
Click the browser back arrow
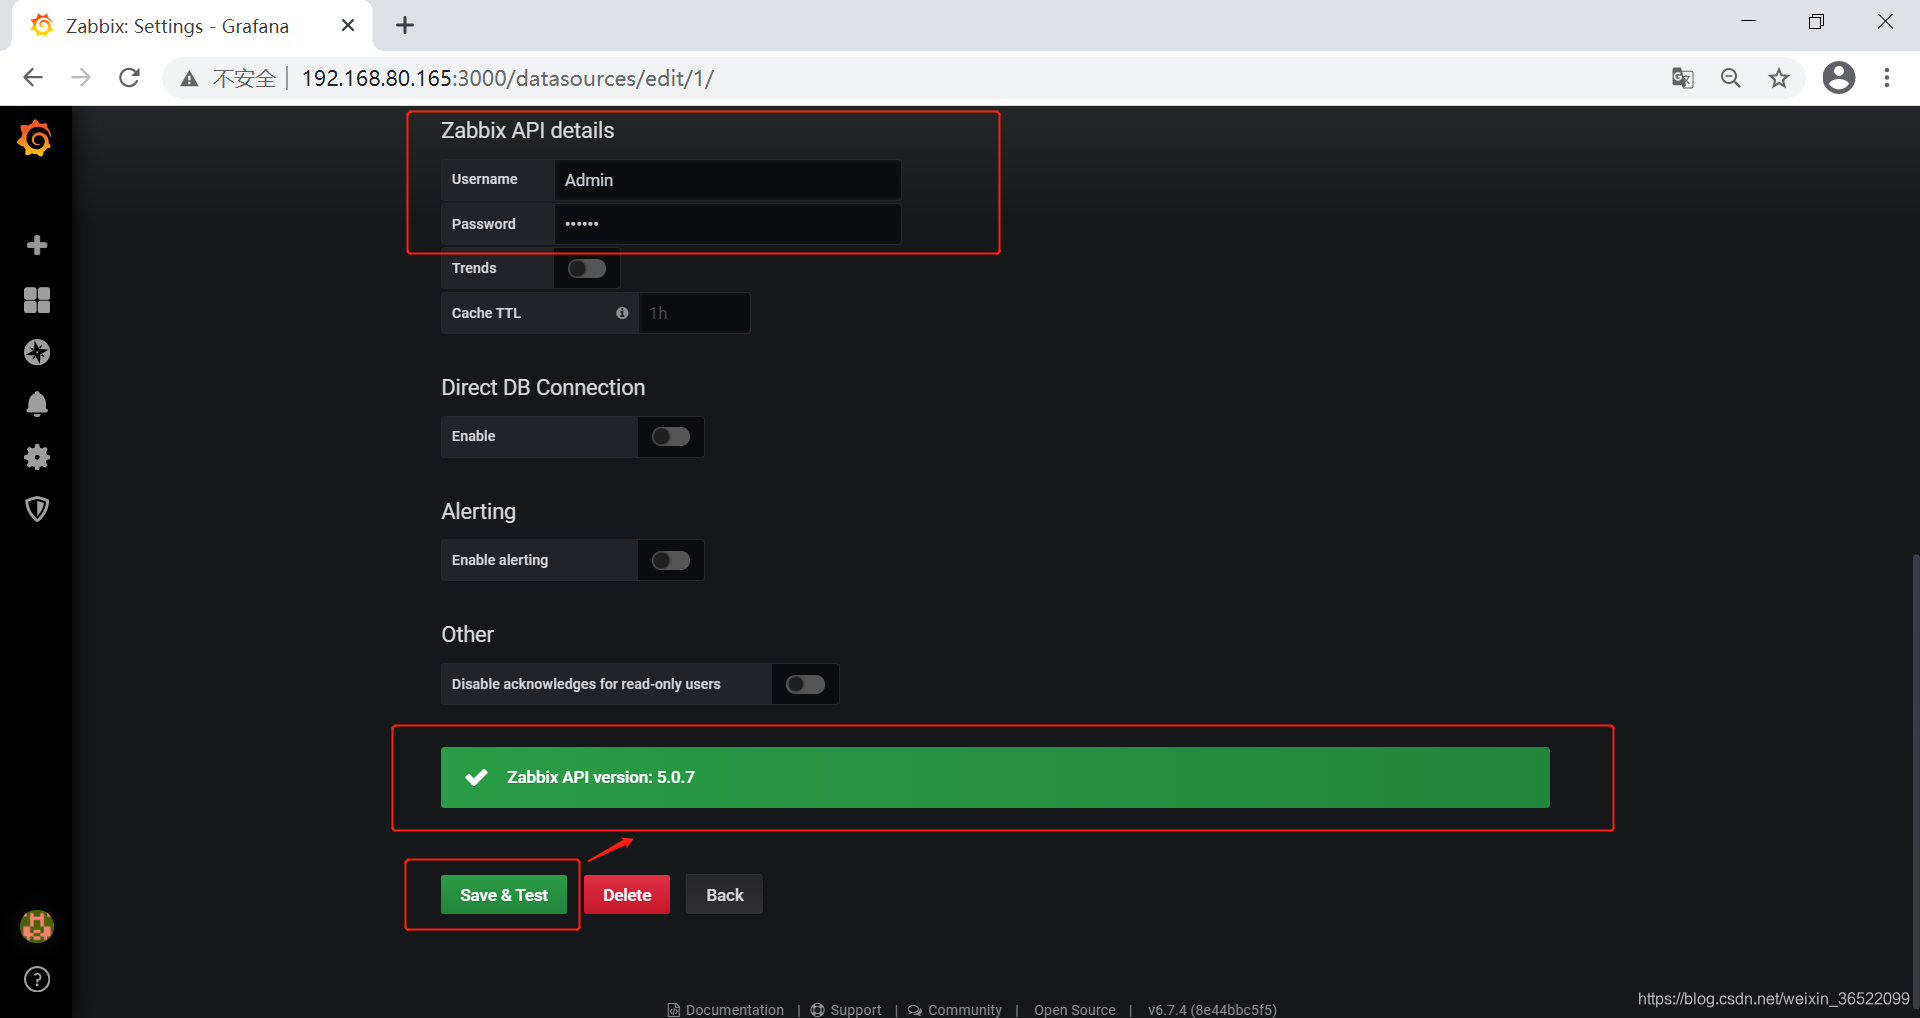point(33,78)
